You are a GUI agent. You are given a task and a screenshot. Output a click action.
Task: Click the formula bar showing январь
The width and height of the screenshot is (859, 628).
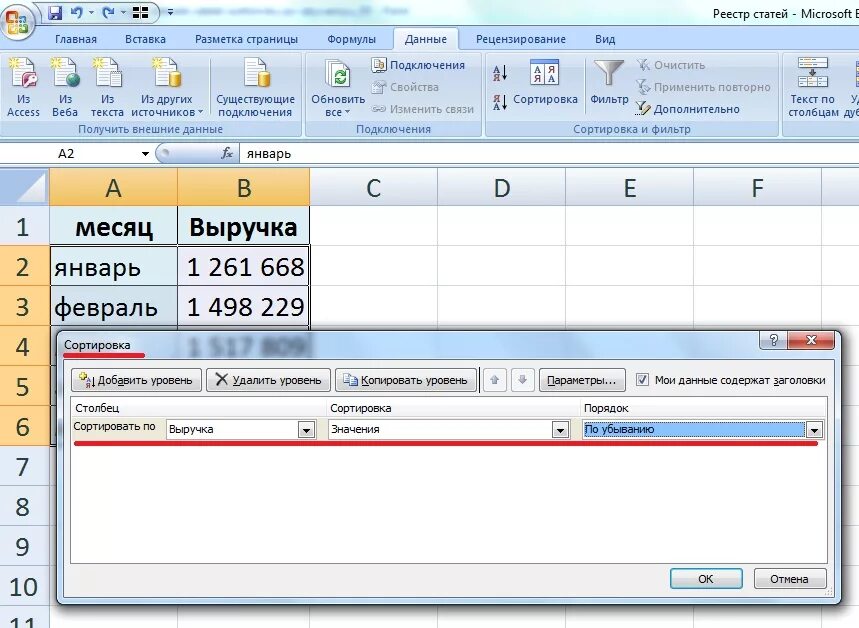(x=548, y=154)
